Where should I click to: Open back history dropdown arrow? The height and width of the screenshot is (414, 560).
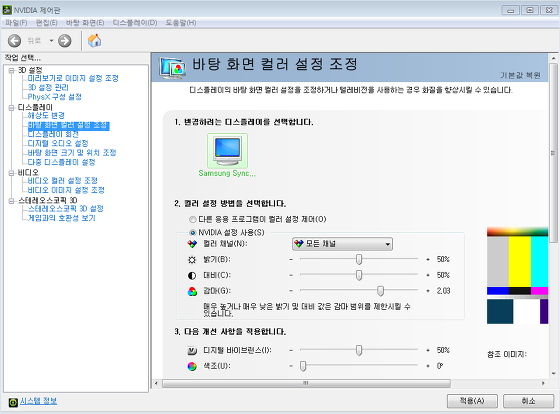[51, 41]
